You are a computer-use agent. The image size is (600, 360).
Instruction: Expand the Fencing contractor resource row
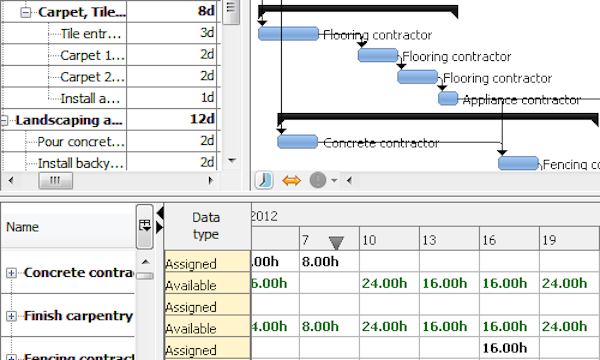point(11,357)
